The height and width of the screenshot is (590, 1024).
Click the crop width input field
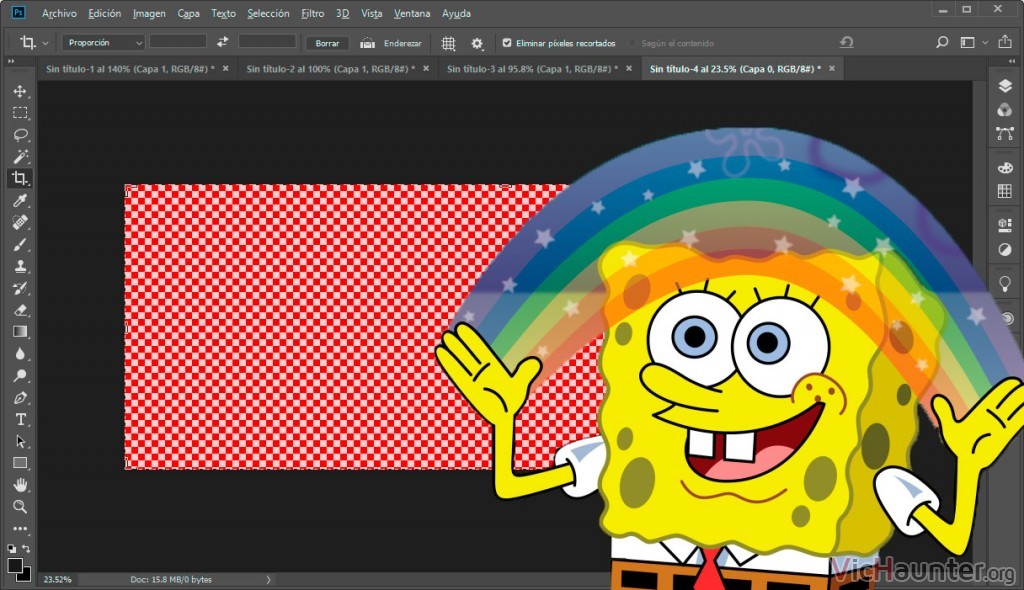coord(178,42)
